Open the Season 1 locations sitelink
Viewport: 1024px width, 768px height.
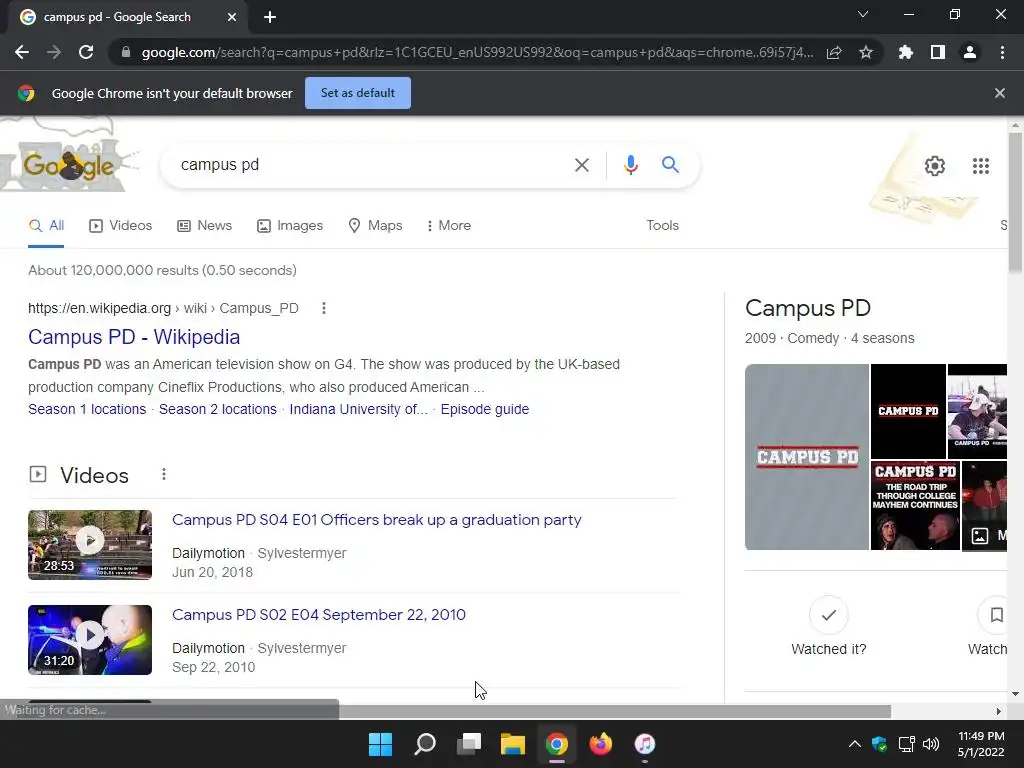click(87, 409)
